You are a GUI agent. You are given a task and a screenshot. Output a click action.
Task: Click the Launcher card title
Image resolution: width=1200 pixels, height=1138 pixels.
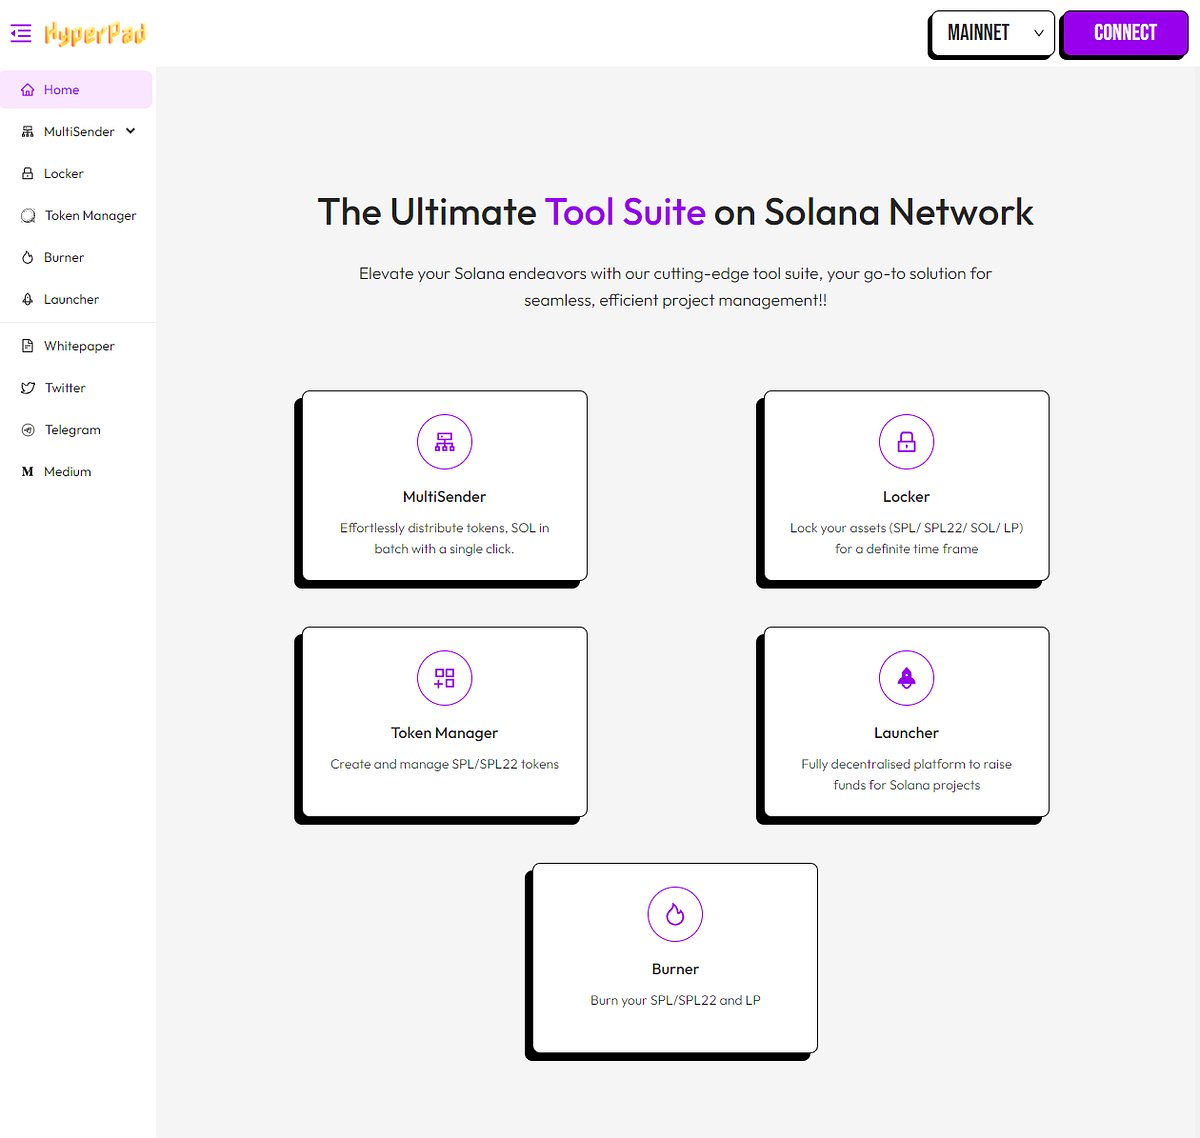coord(907,733)
